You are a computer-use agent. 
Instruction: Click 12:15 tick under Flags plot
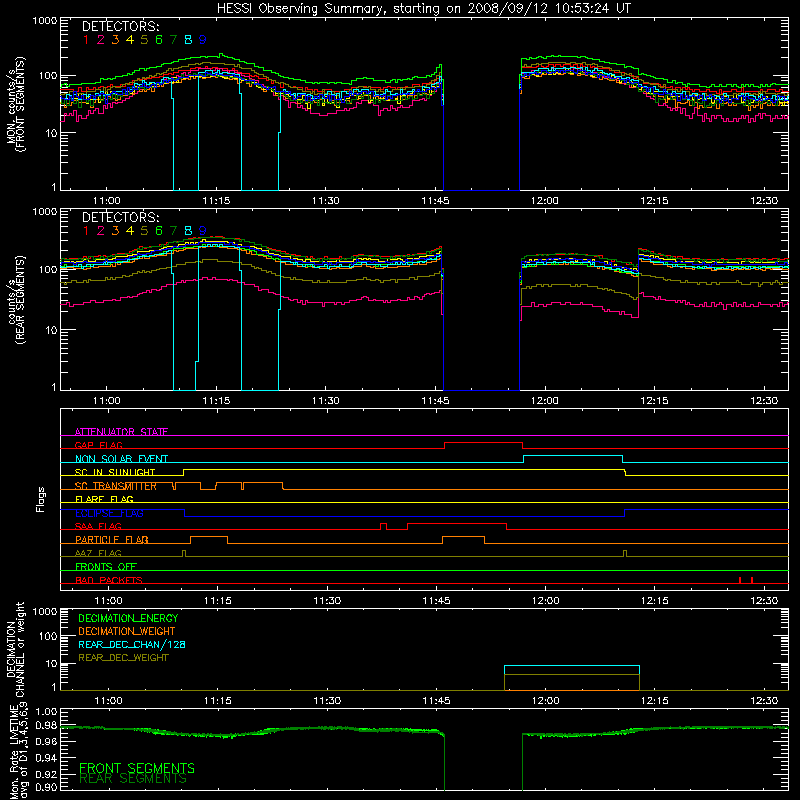[655, 601]
